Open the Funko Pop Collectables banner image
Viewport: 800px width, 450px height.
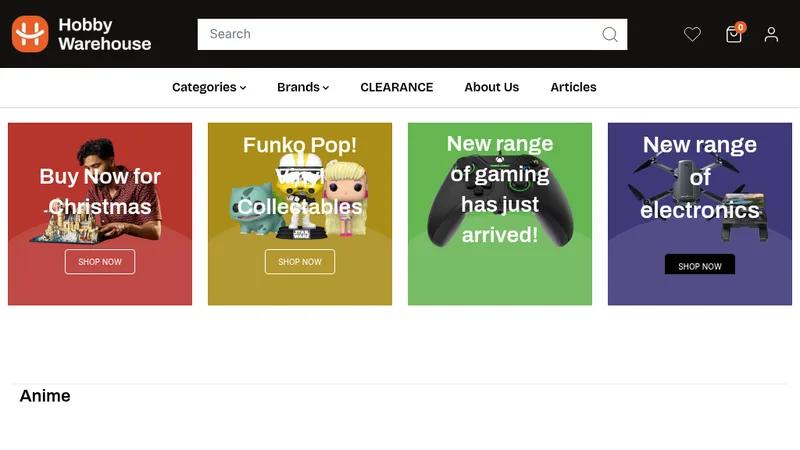tap(300, 214)
